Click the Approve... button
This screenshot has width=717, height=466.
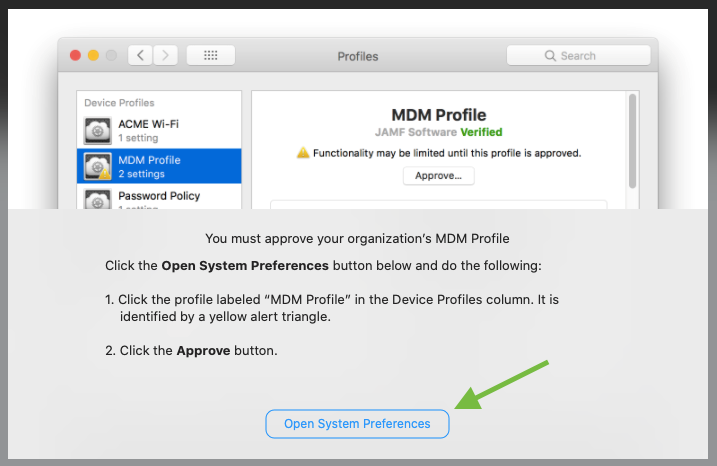click(x=439, y=176)
